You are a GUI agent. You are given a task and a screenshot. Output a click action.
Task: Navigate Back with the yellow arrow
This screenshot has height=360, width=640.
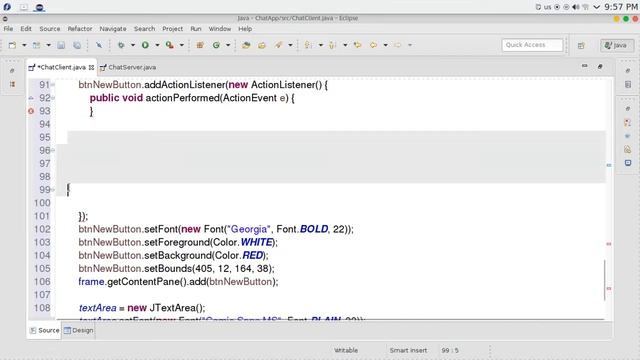pyautogui.click(x=373, y=45)
